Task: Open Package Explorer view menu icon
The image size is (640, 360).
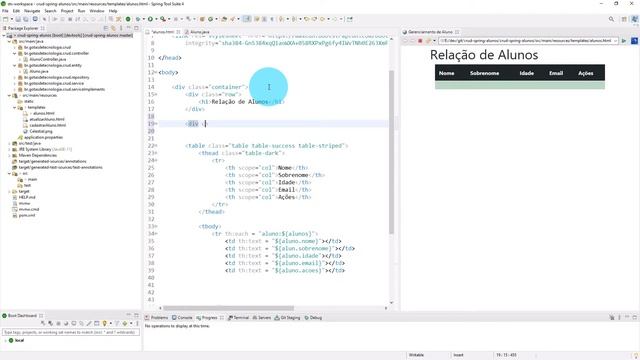Action: pyautogui.click(x=121, y=28)
